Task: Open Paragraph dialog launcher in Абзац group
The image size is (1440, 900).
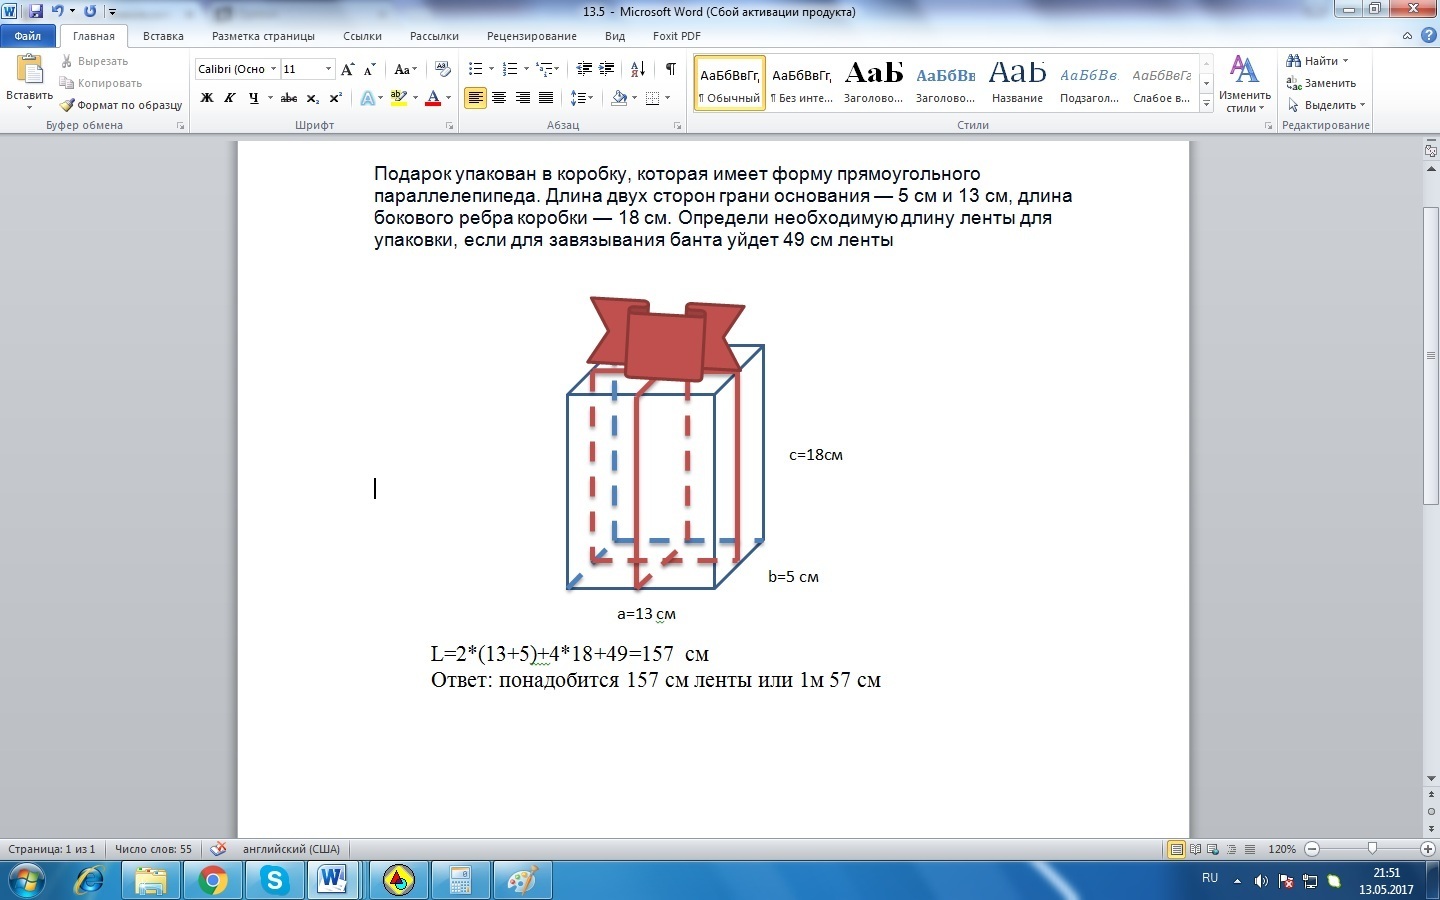Action: pos(677,126)
